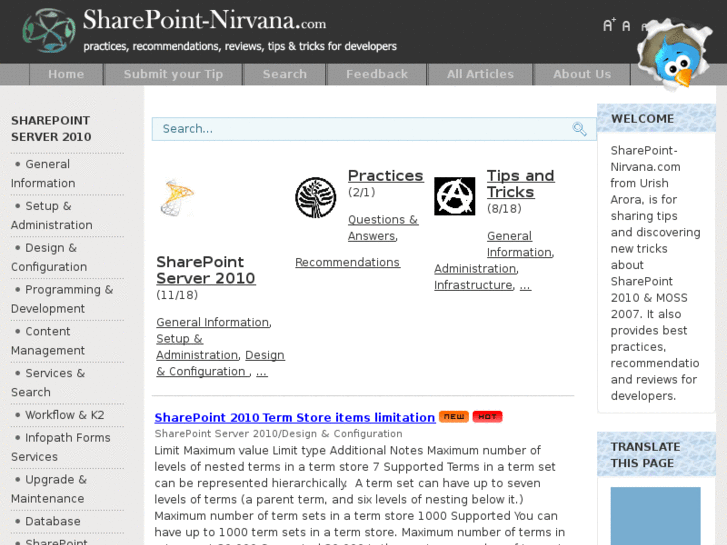
Task: Open the Search menu item
Action: tap(285, 74)
